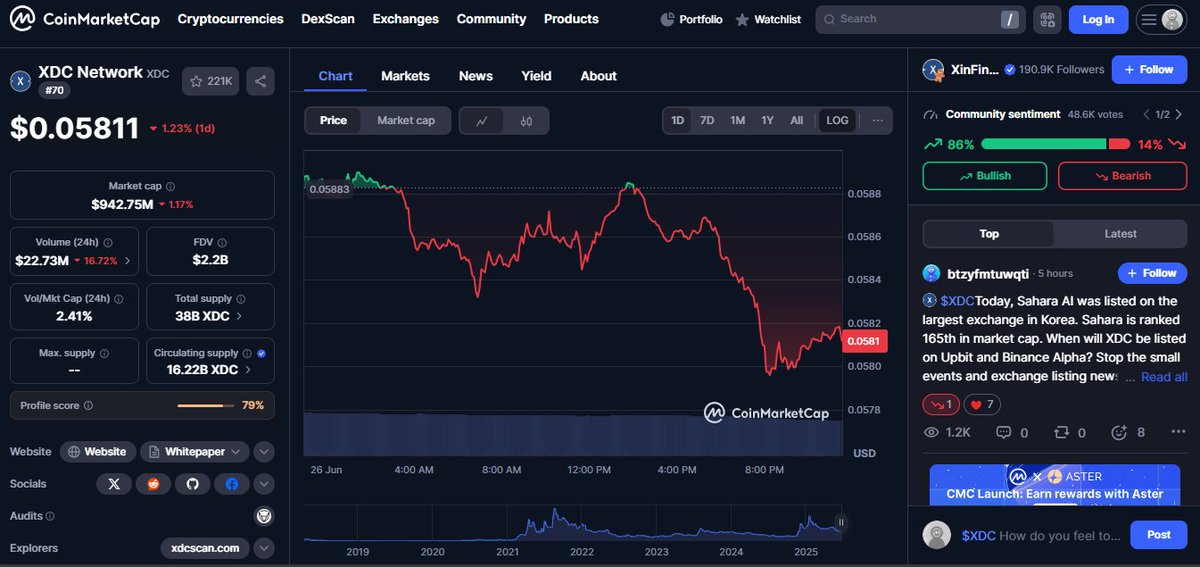Viewport: 1200px width, 567px height.
Task: Click Market cap info icon
Action: pos(170,187)
